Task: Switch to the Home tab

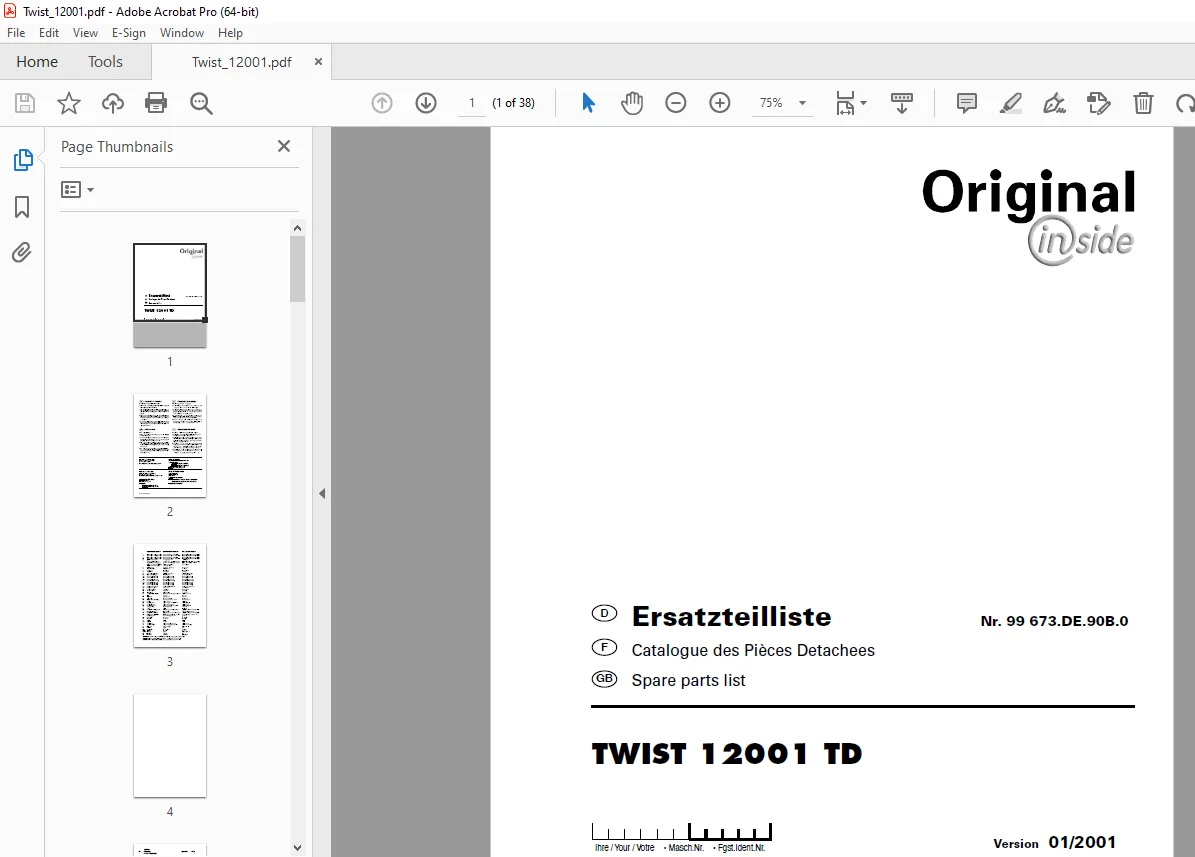Action: 37,62
